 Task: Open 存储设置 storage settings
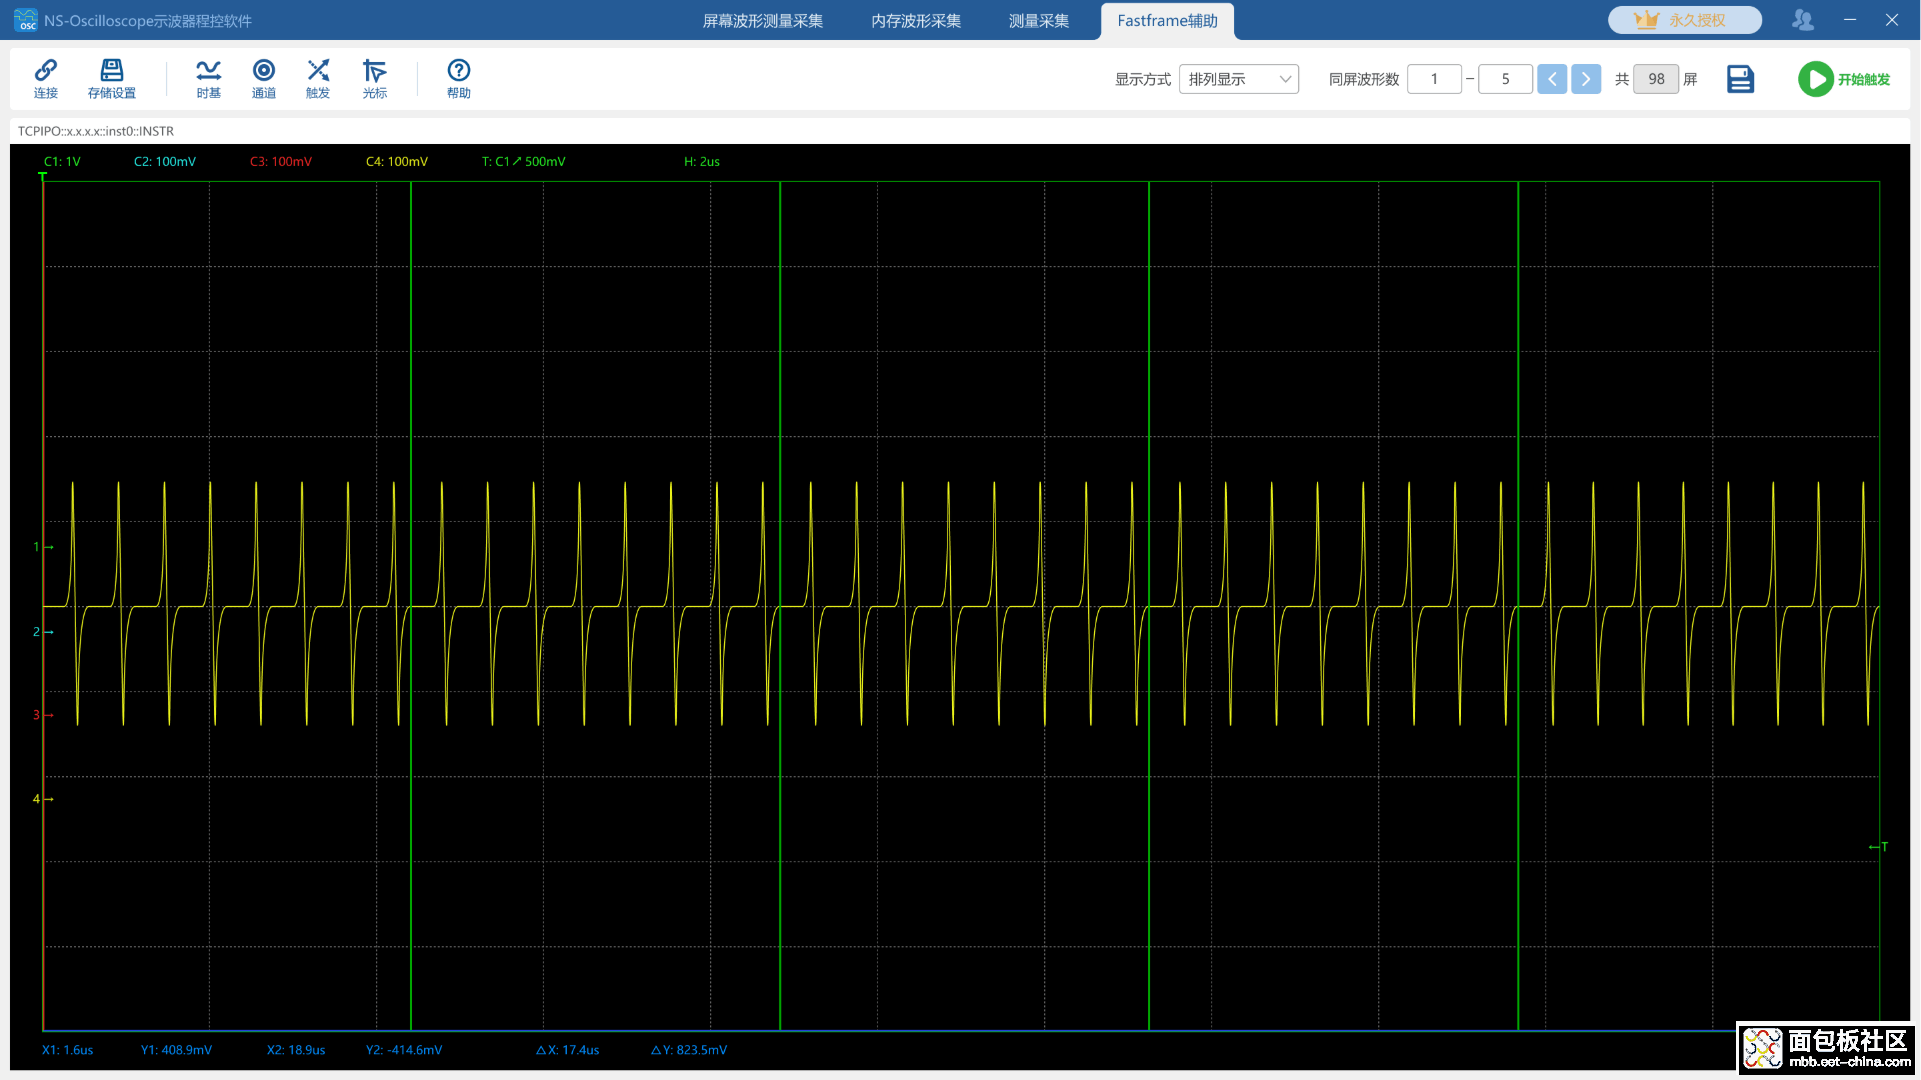pos(111,78)
